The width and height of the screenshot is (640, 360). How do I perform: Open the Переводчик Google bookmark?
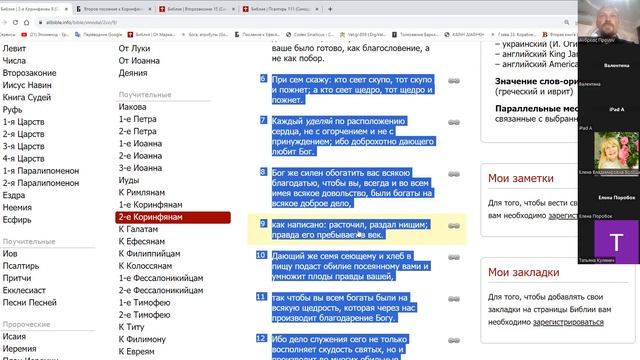[x=98, y=35]
